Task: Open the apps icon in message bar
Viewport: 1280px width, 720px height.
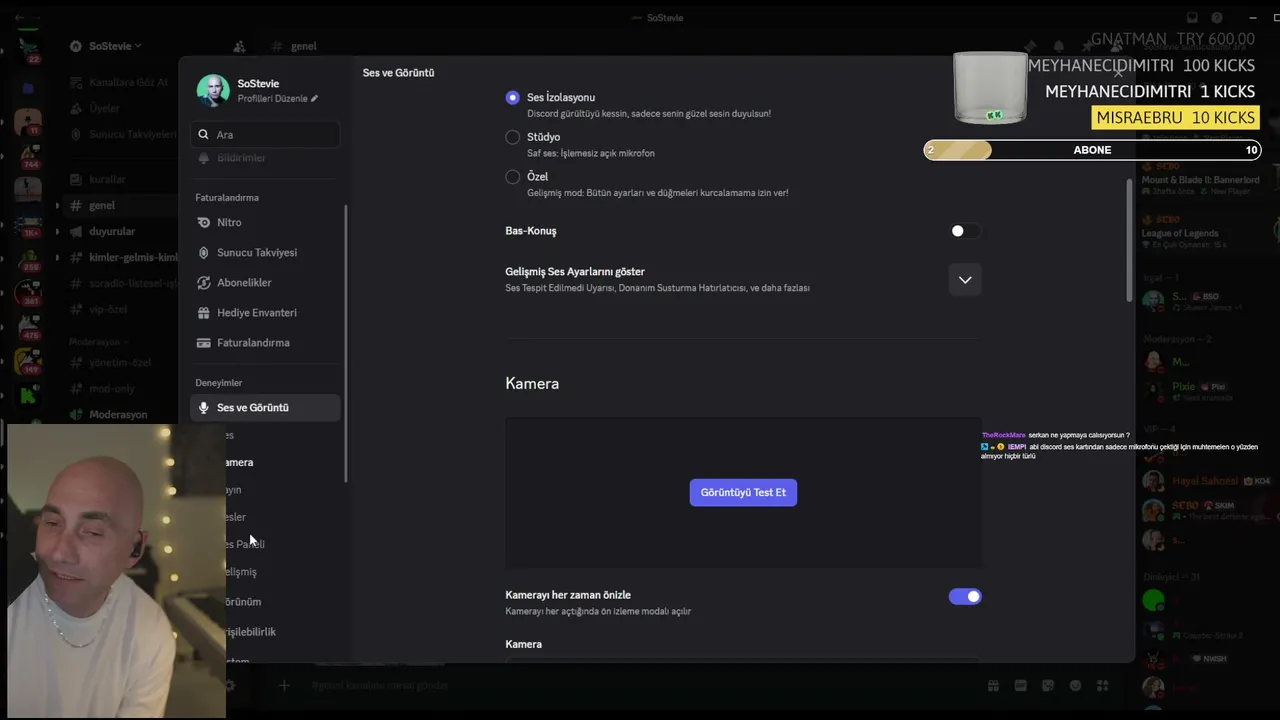Action: pyautogui.click(x=1103, y=686)
